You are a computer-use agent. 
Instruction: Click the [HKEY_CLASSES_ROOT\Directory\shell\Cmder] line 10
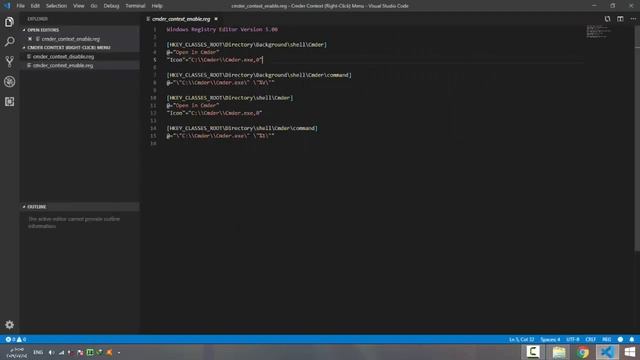(230, 98)
